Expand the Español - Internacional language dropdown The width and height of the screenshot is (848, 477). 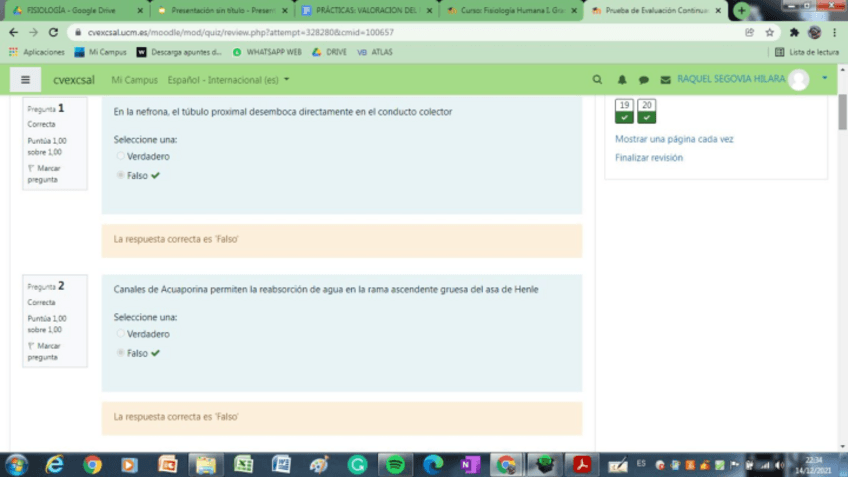click(x=228, y=80)
